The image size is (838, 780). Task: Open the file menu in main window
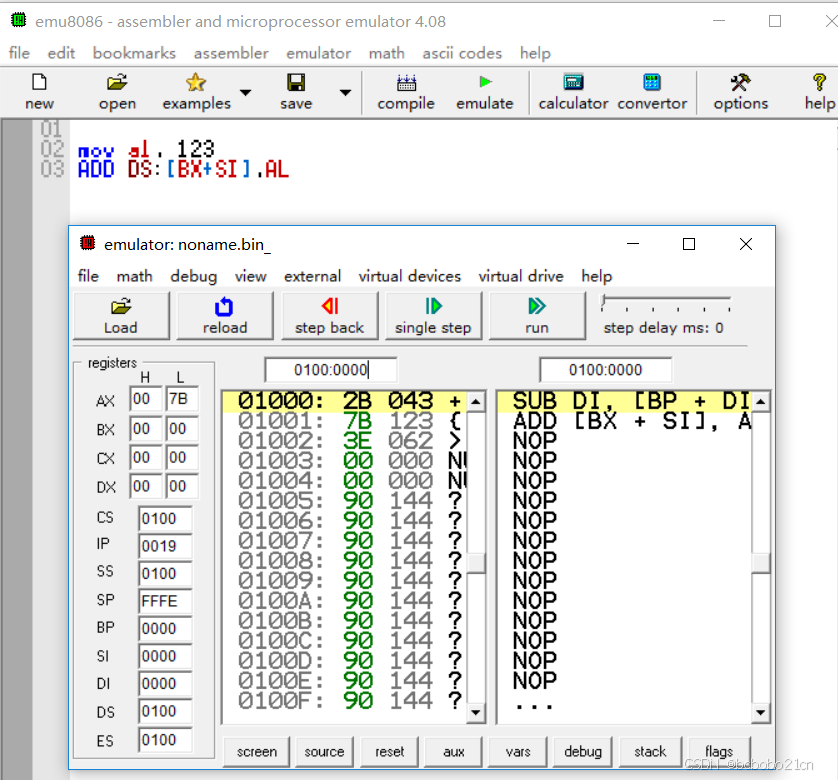tap(19, 53)
